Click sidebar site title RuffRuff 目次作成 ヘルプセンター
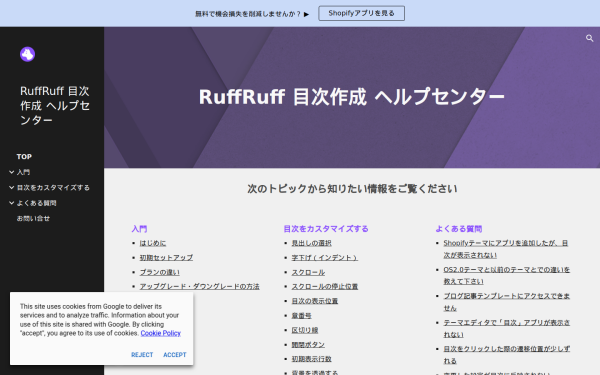 pyautogui.click(x=55, y=105)
